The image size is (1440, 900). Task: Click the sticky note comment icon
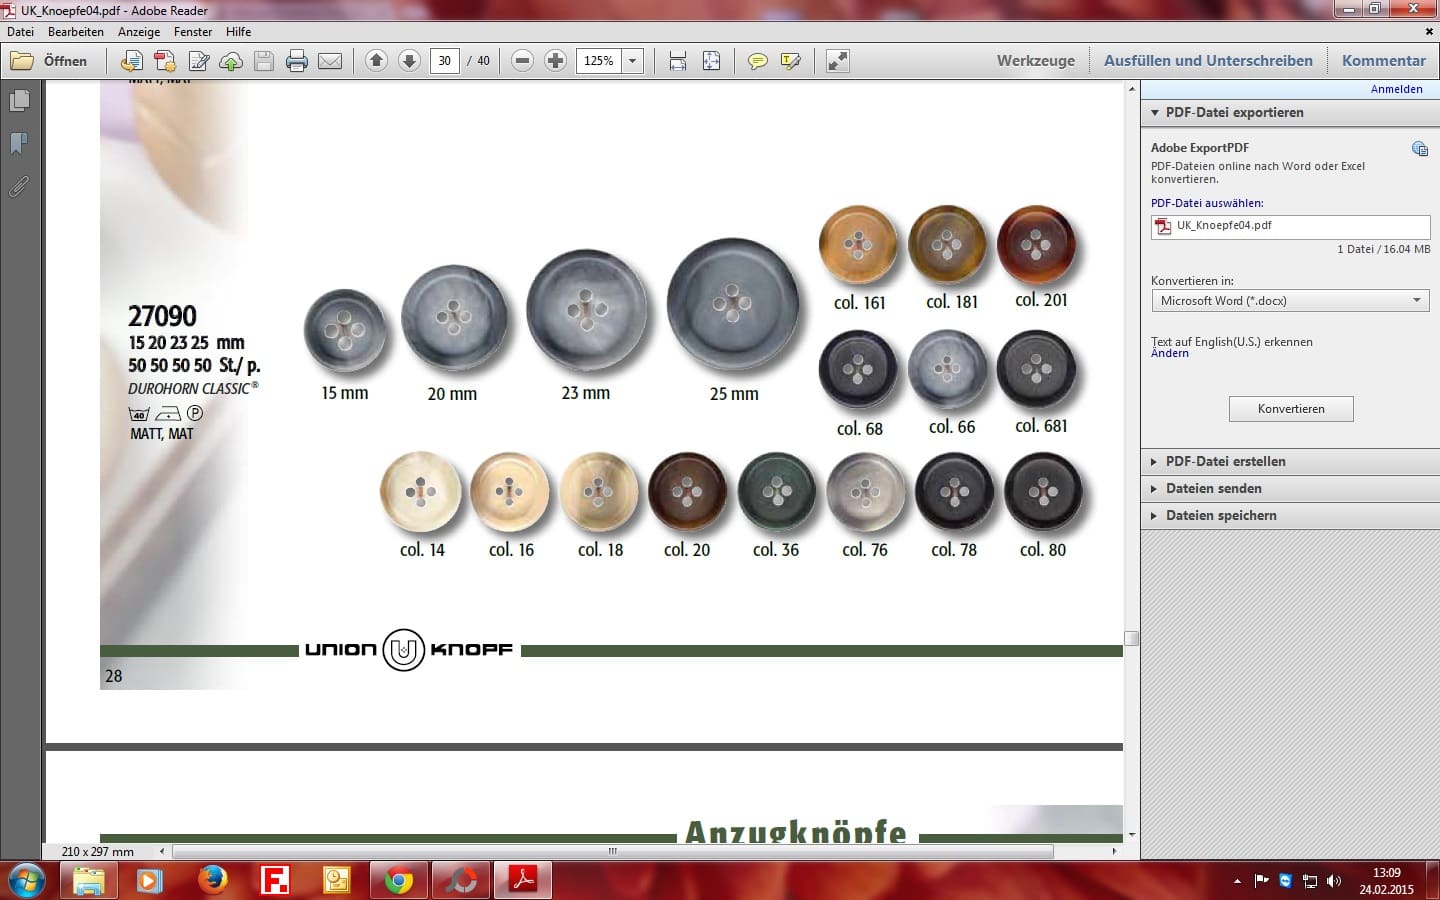[x=757, y=61]
